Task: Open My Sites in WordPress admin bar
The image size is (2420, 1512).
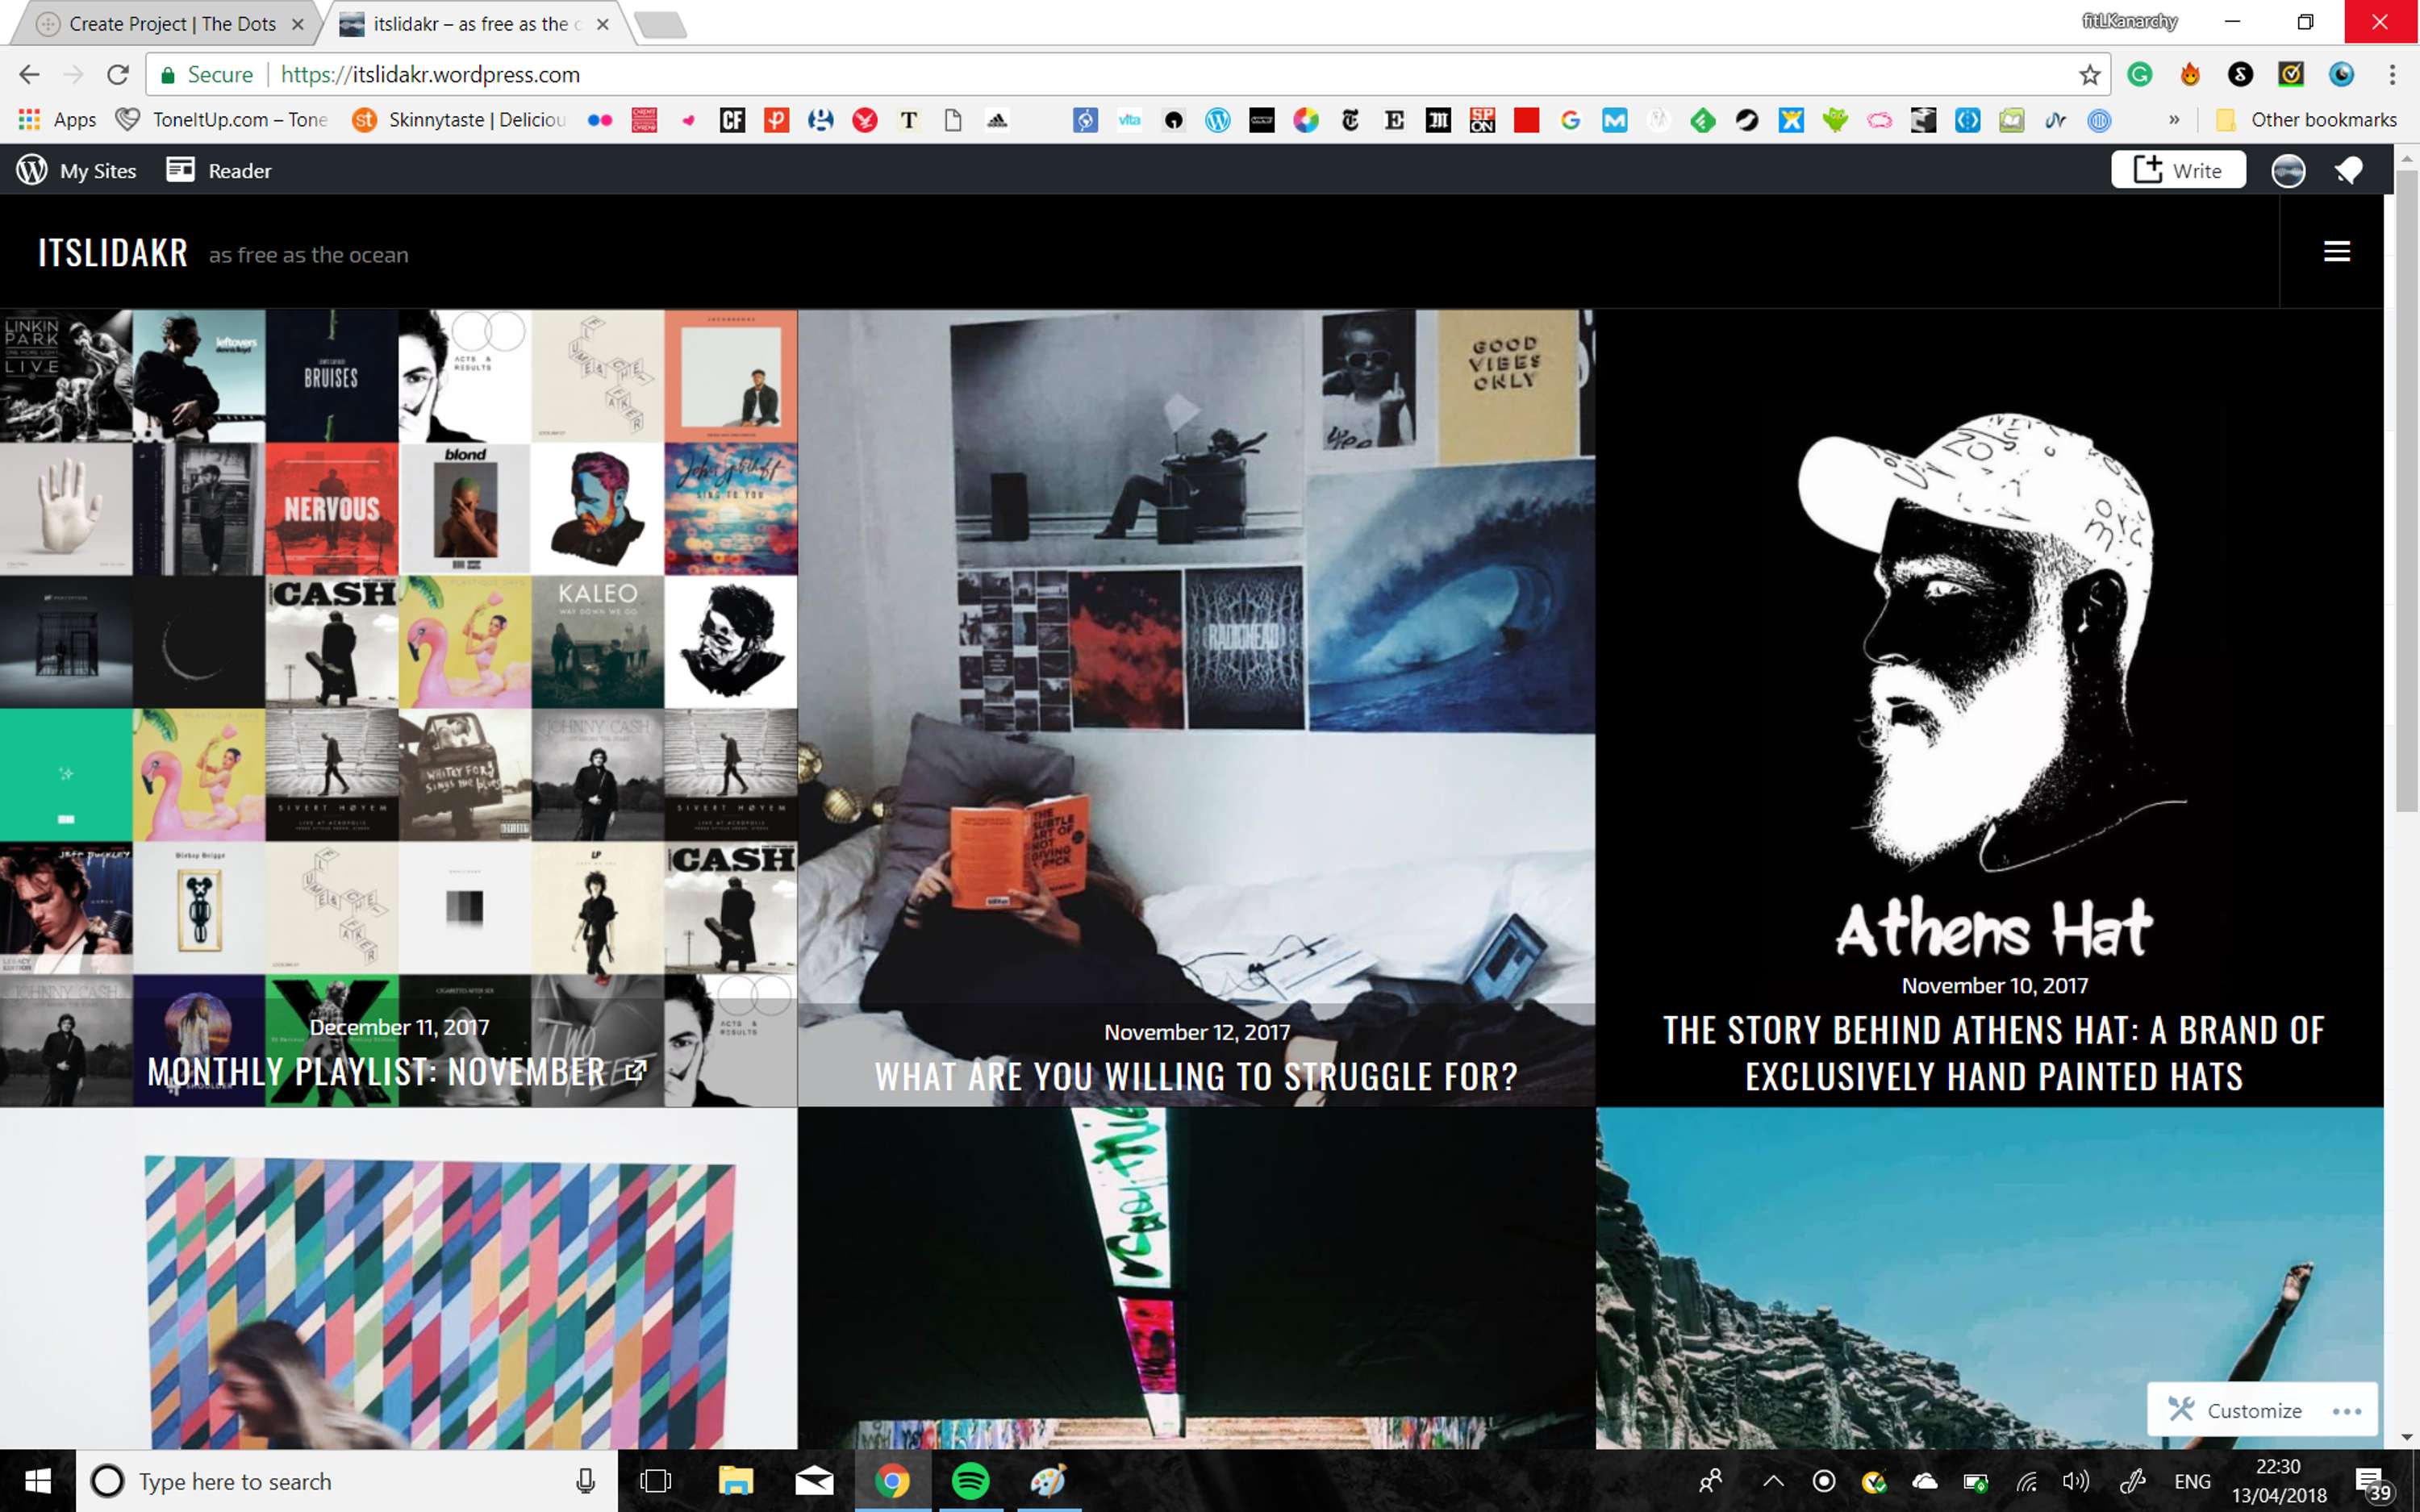Action: coord(76,170)
